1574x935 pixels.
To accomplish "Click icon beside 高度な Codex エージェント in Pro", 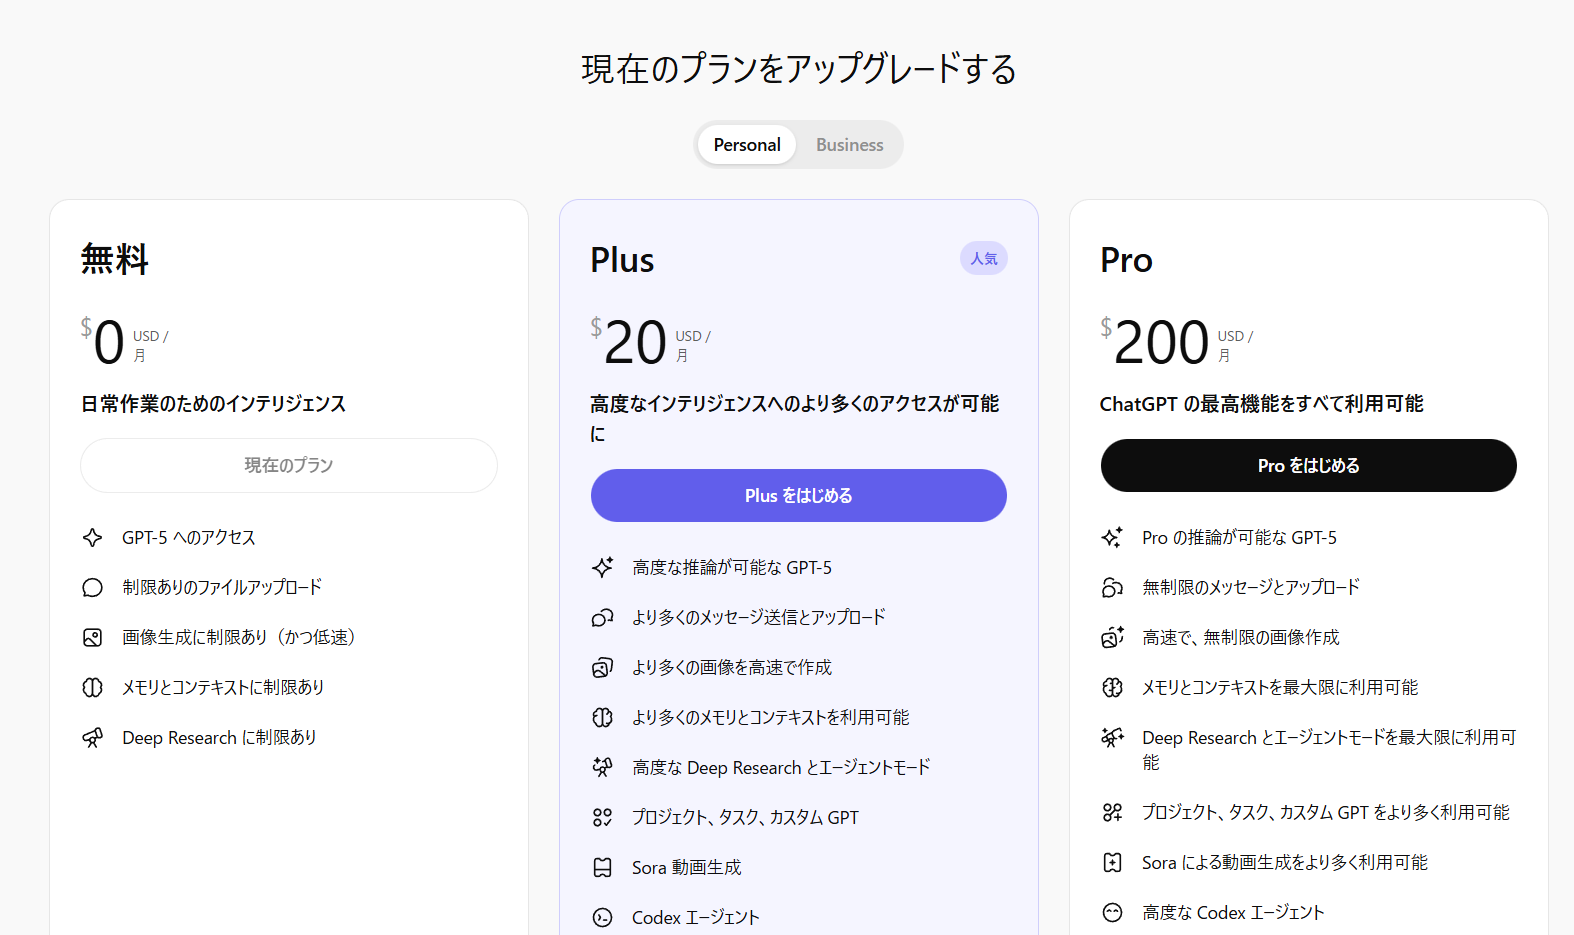I will coord(1112,913).
